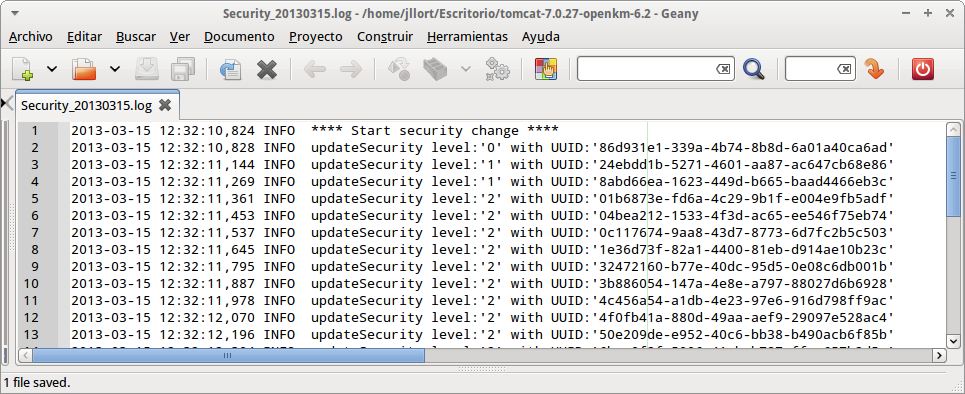Close current file with the X toolbar icon

[266, 69]
